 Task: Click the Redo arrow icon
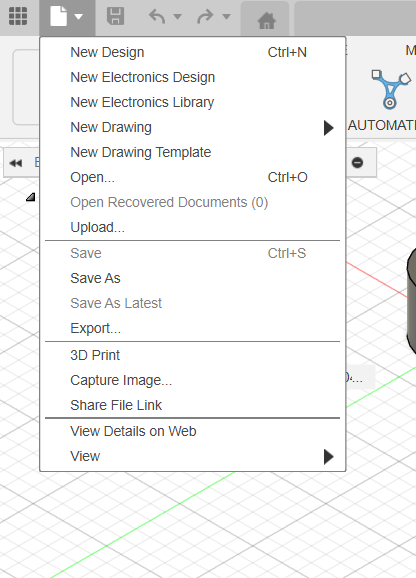pos(205,16)
